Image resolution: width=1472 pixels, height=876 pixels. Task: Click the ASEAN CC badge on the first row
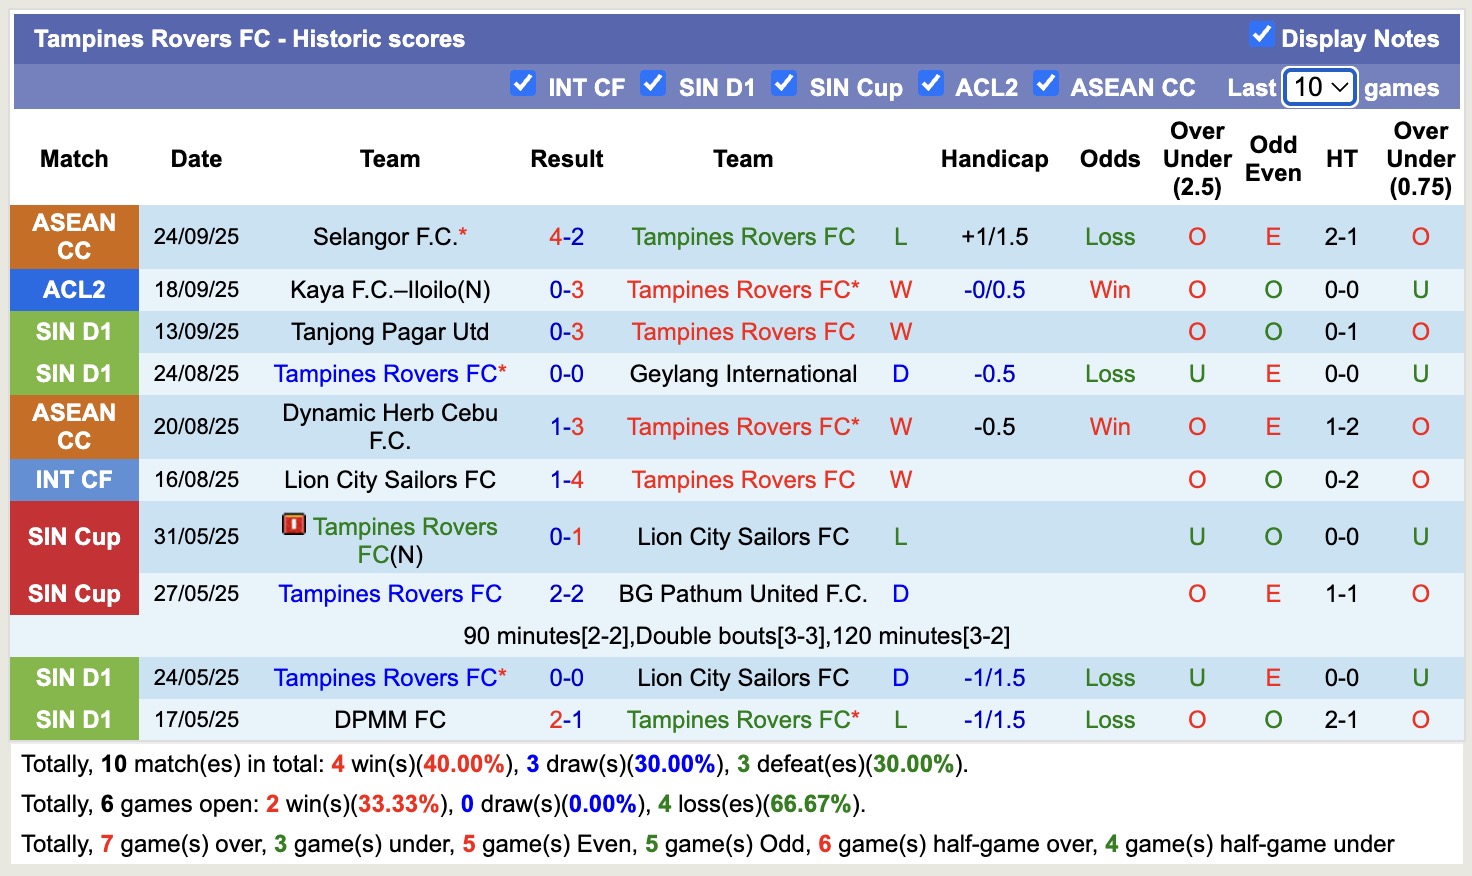pos(74,236)
